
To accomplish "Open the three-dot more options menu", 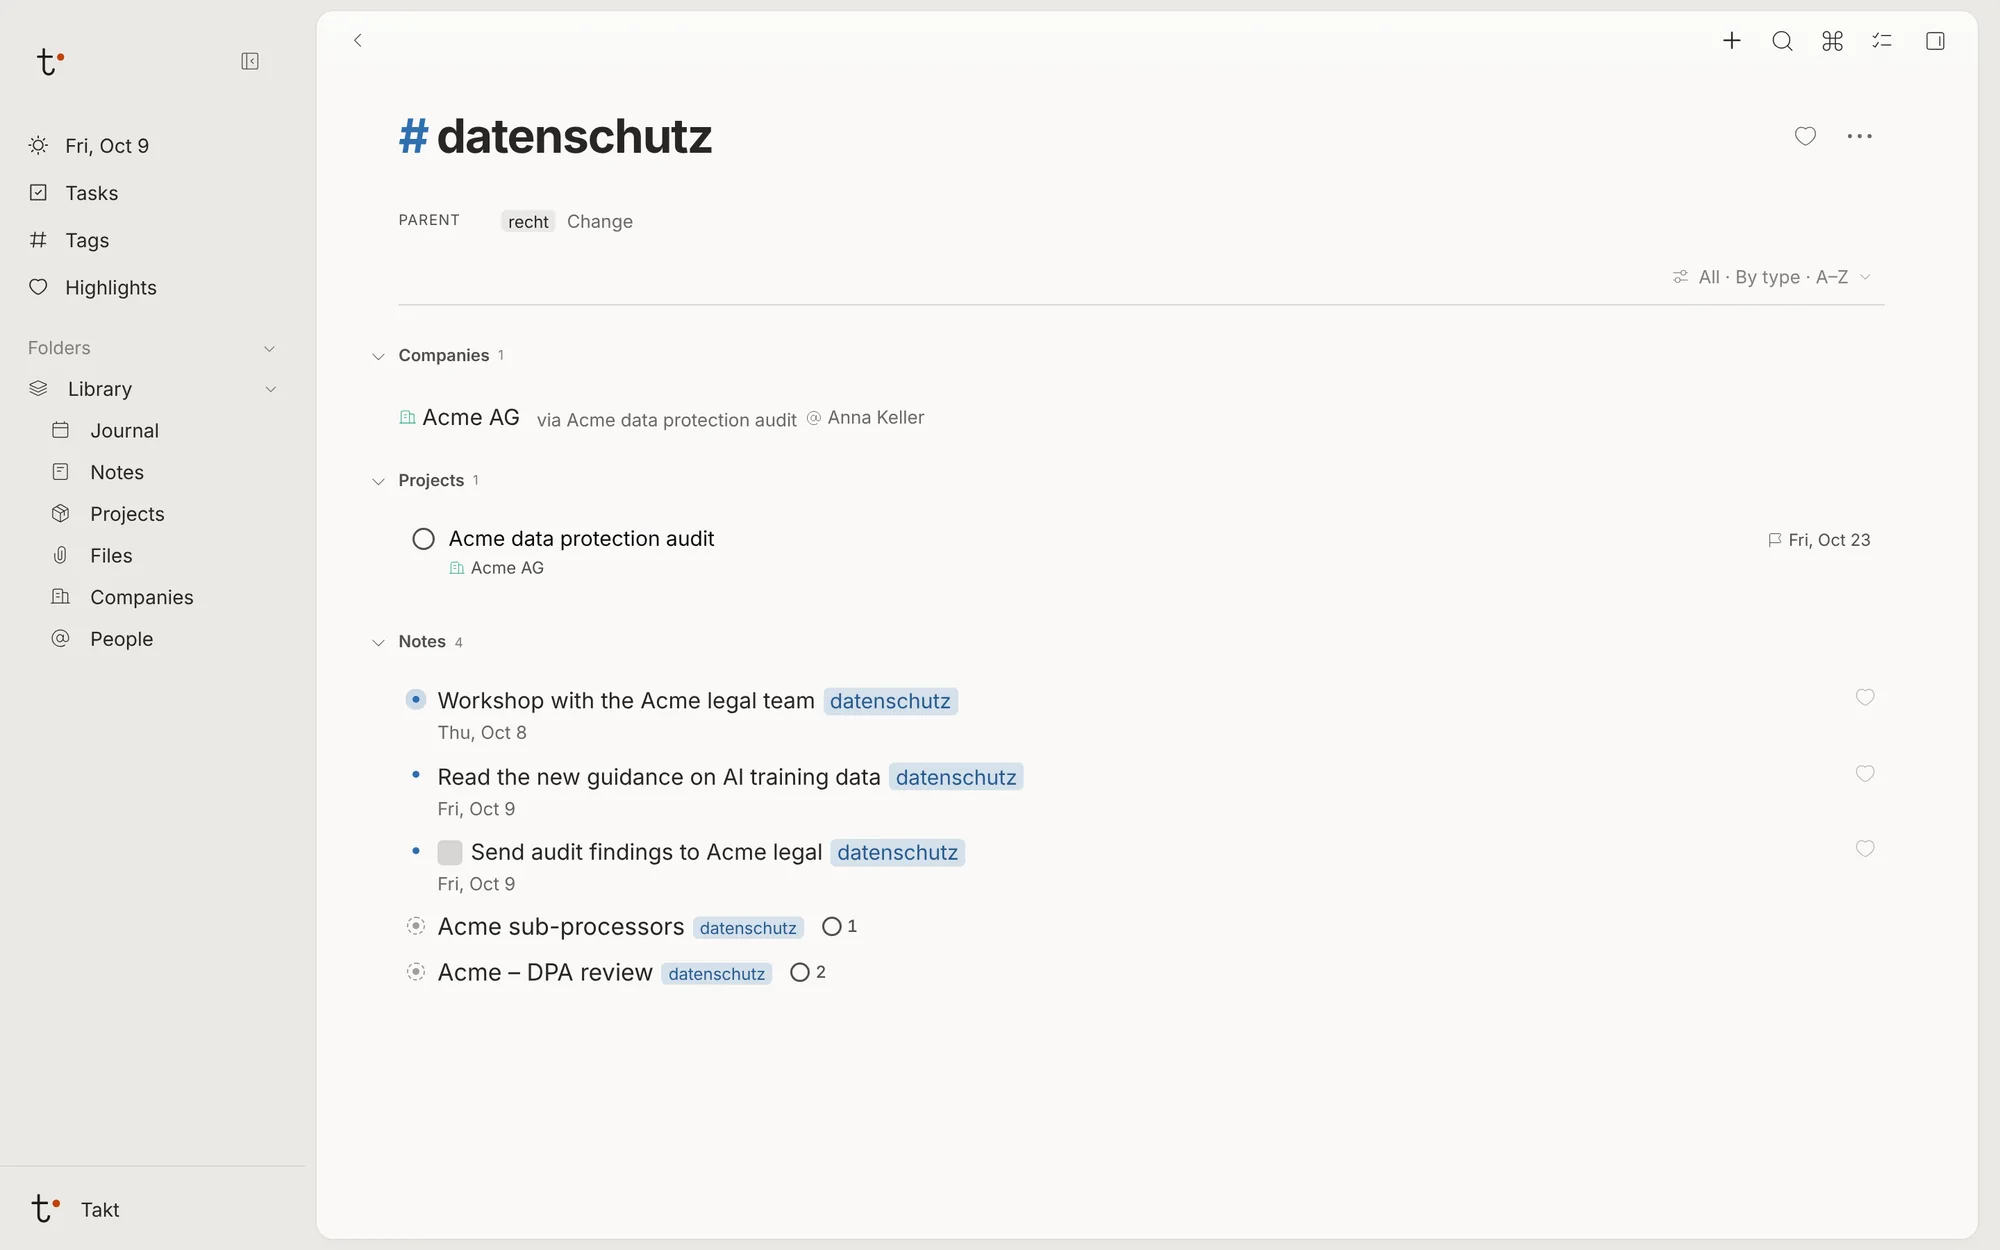I will coord(1860,136).
